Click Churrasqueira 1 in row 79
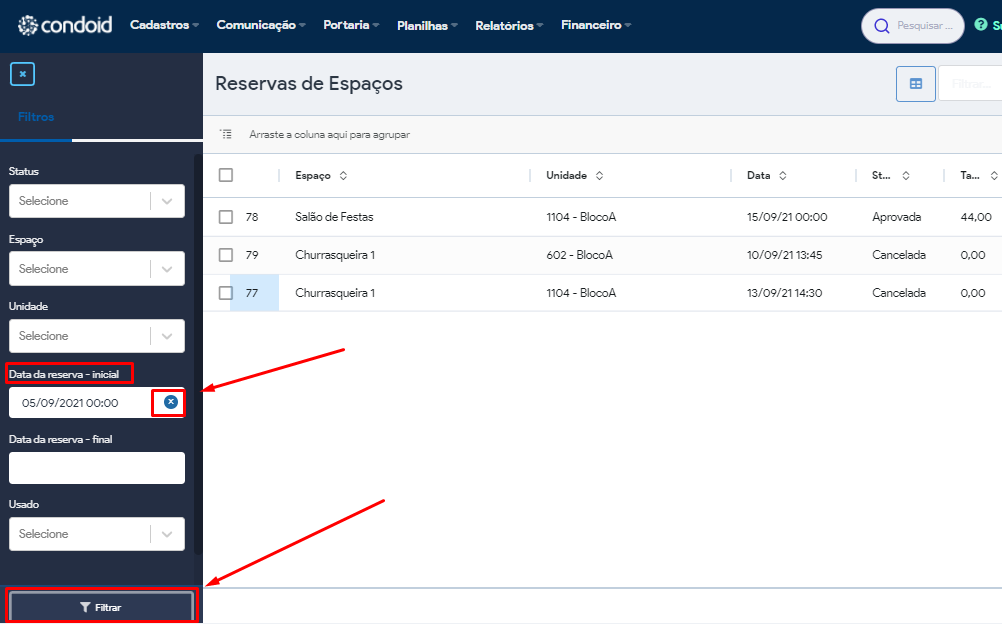 (x=335, y=255)
